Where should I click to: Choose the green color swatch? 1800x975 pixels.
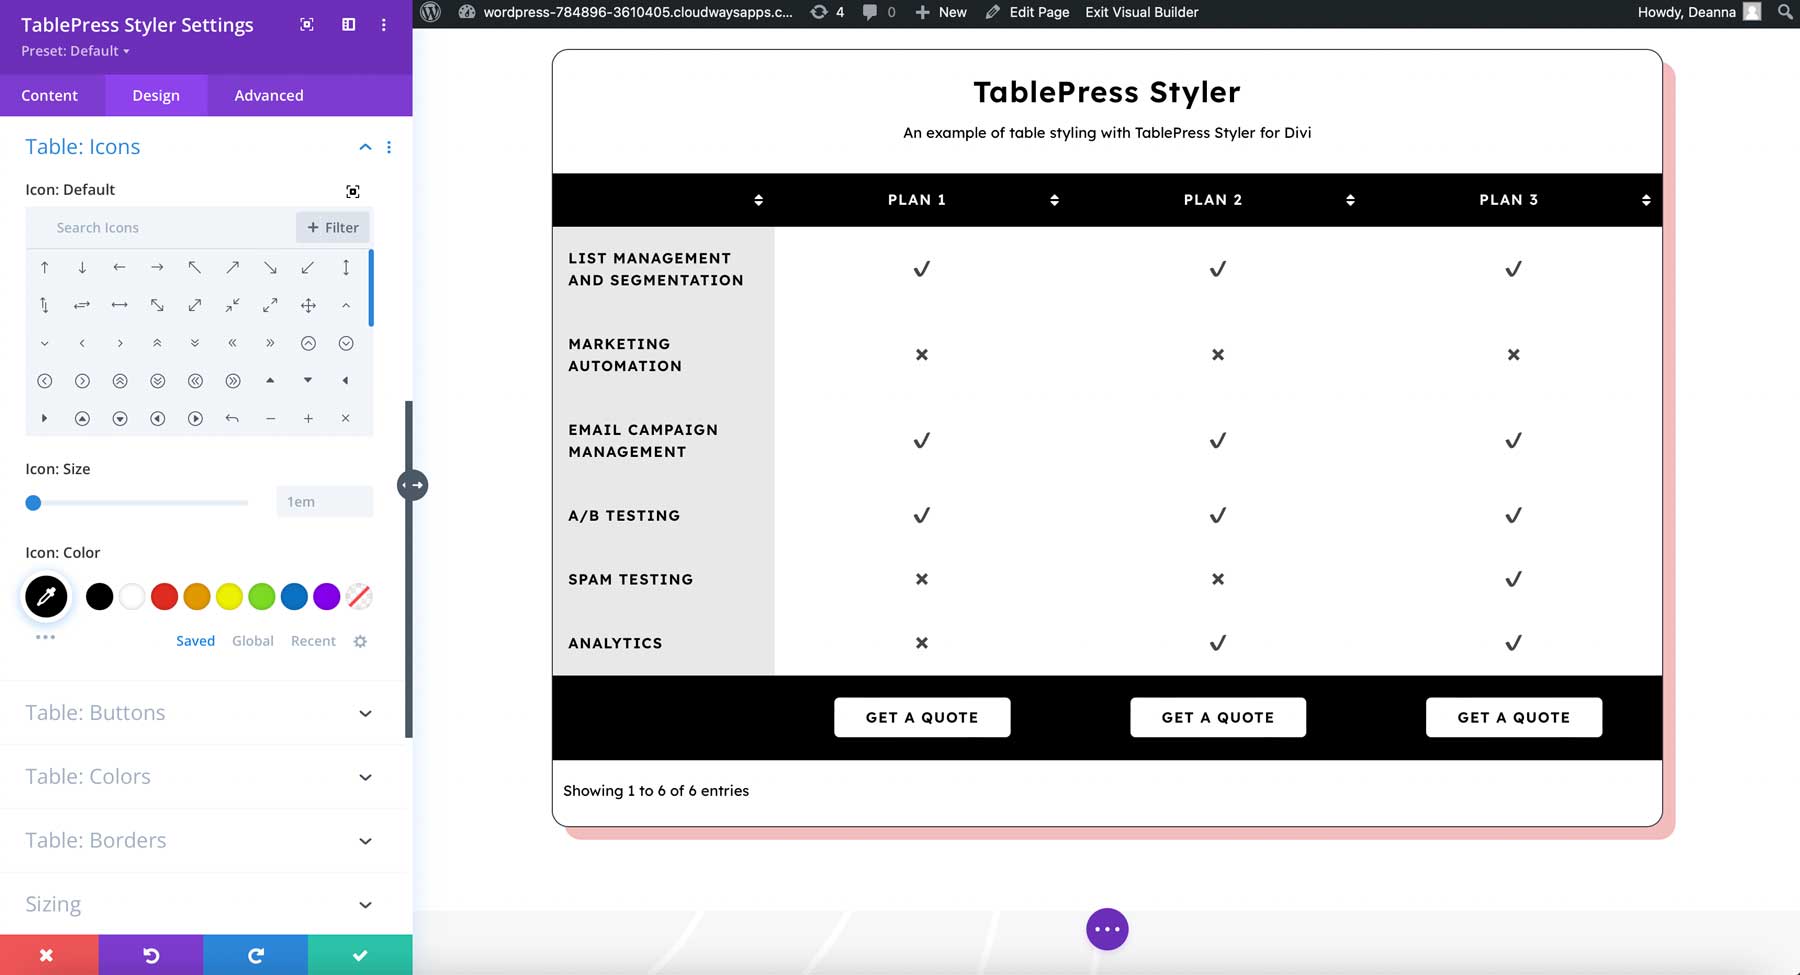[261, 597]
